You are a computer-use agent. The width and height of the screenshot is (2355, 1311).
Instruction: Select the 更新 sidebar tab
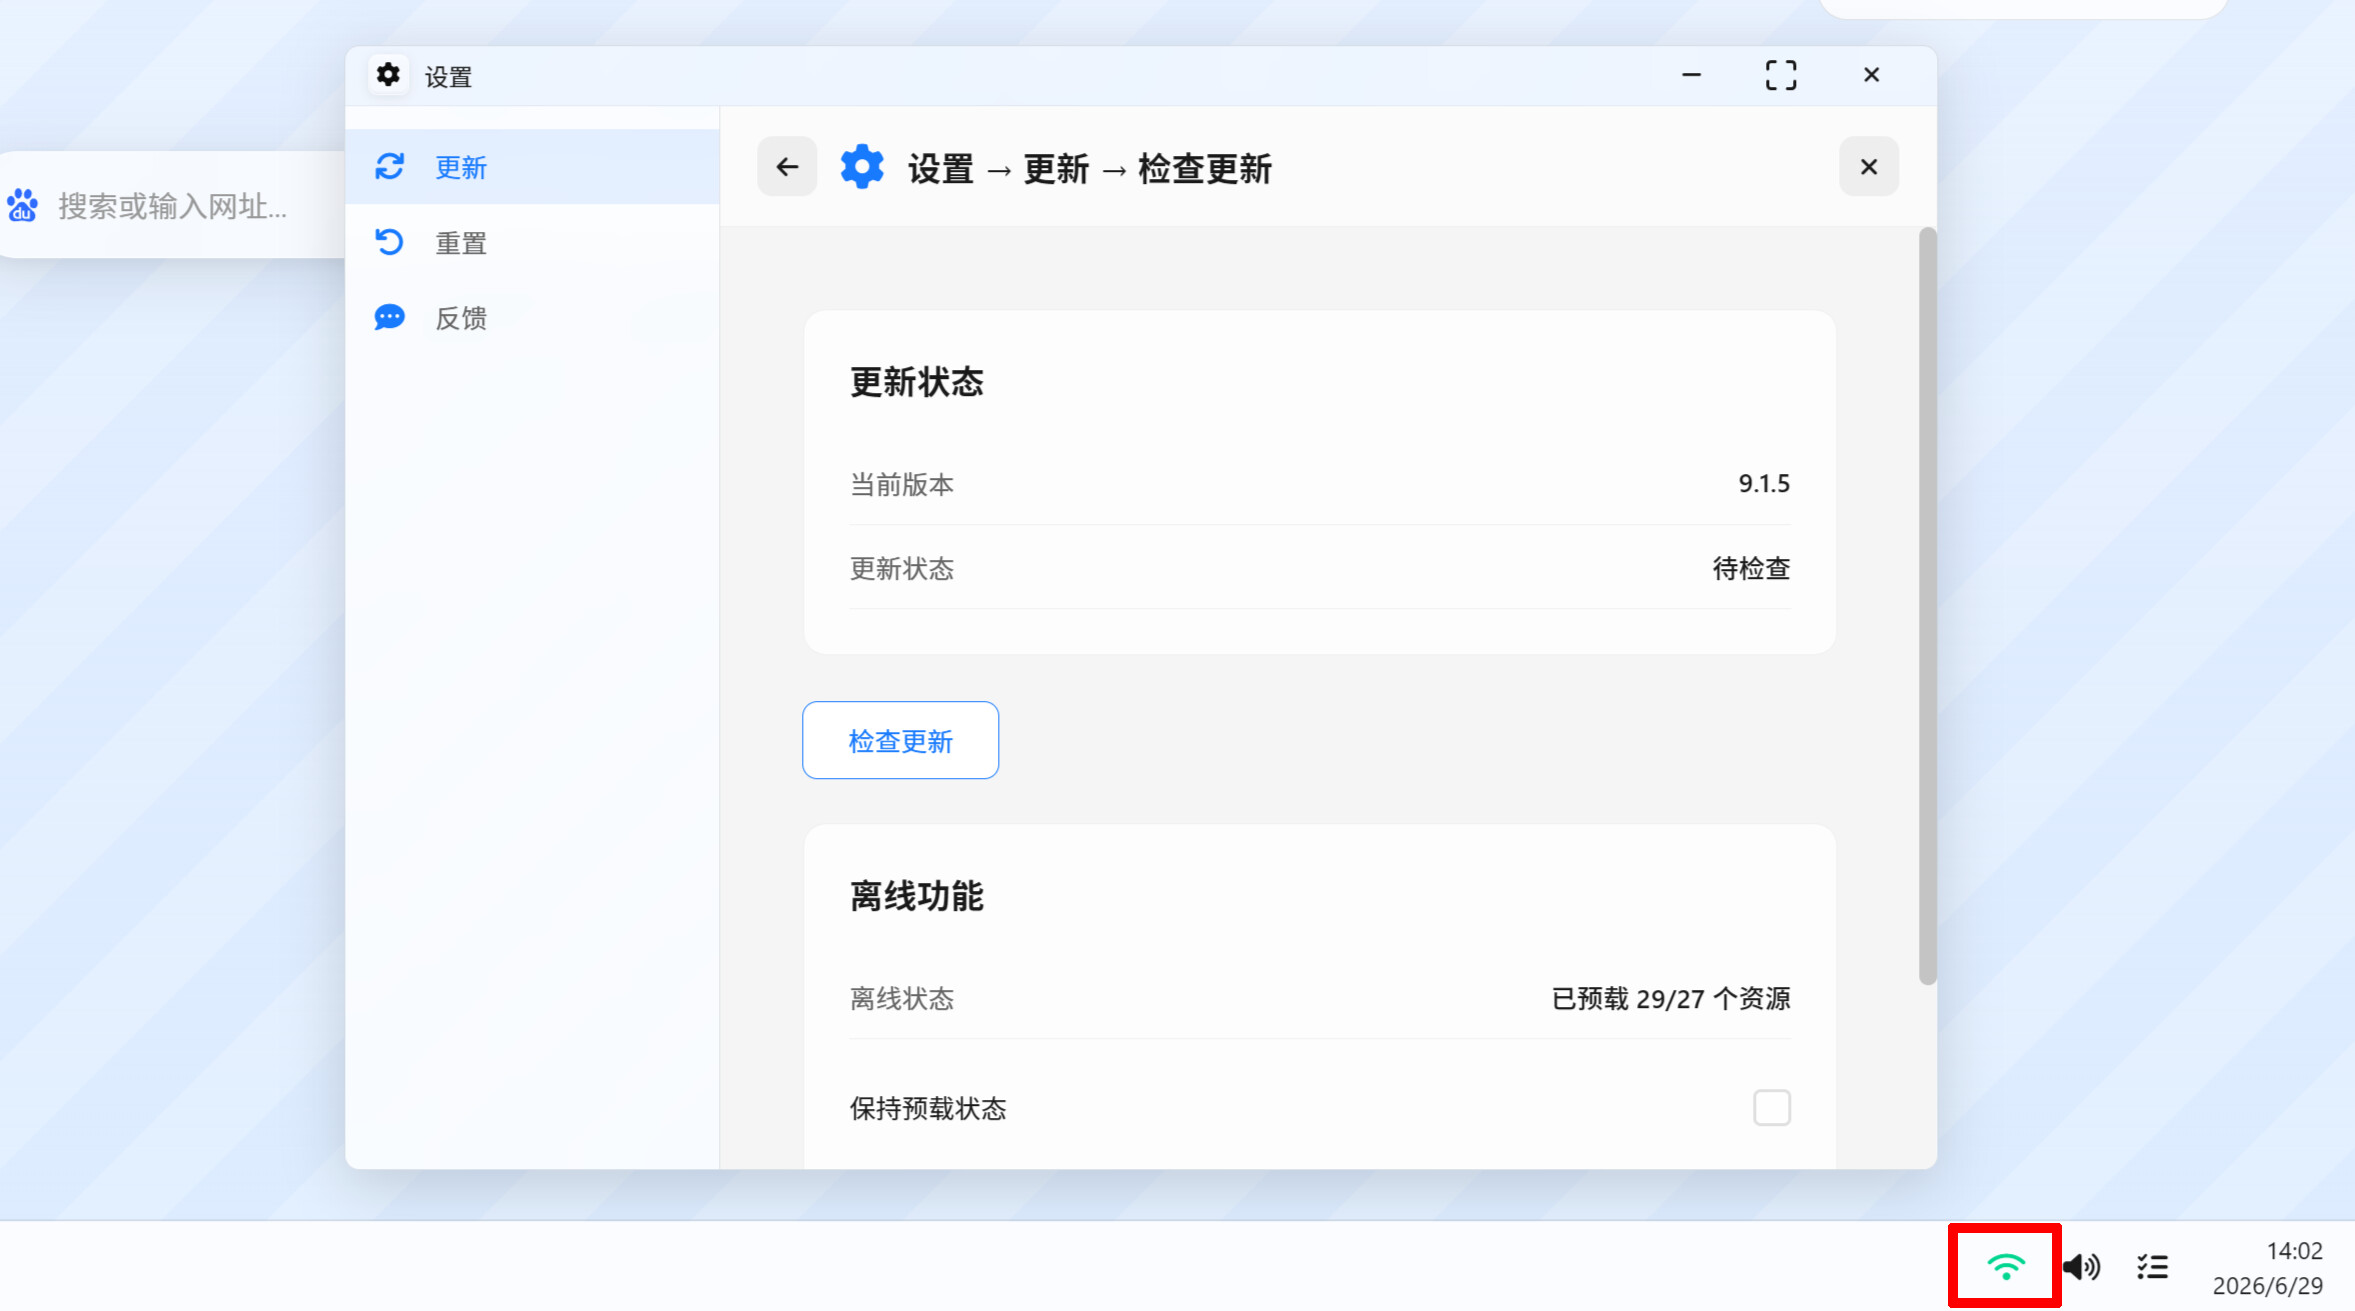pyautogui.click(x=532, y=167)
